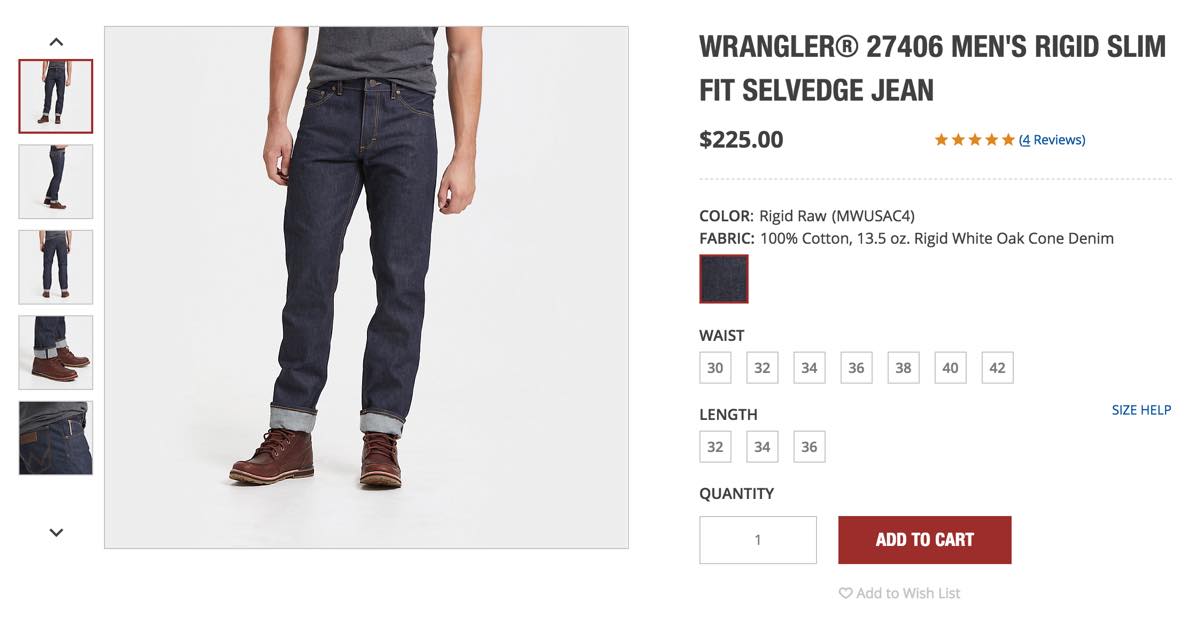
Task: Click the up chevron above thumbnails
Action: click(x=56, y=42)
